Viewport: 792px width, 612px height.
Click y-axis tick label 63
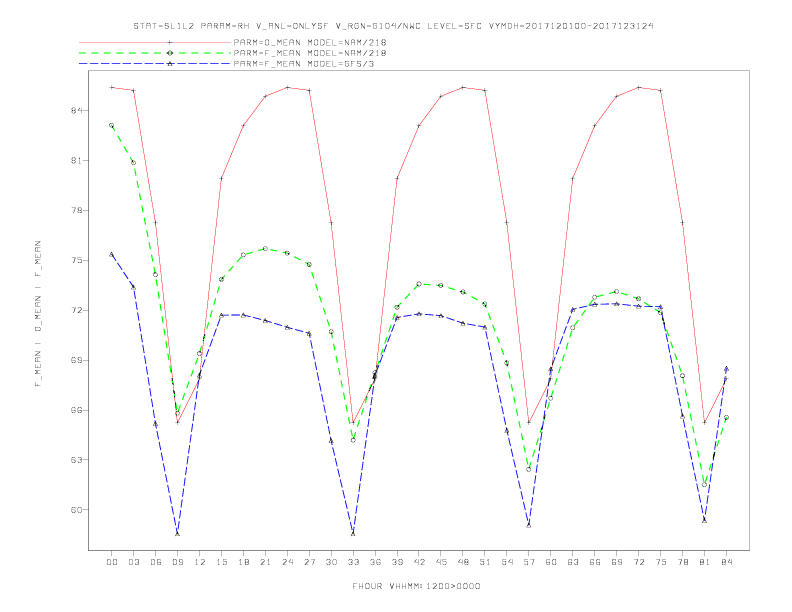tap(76, 460)
